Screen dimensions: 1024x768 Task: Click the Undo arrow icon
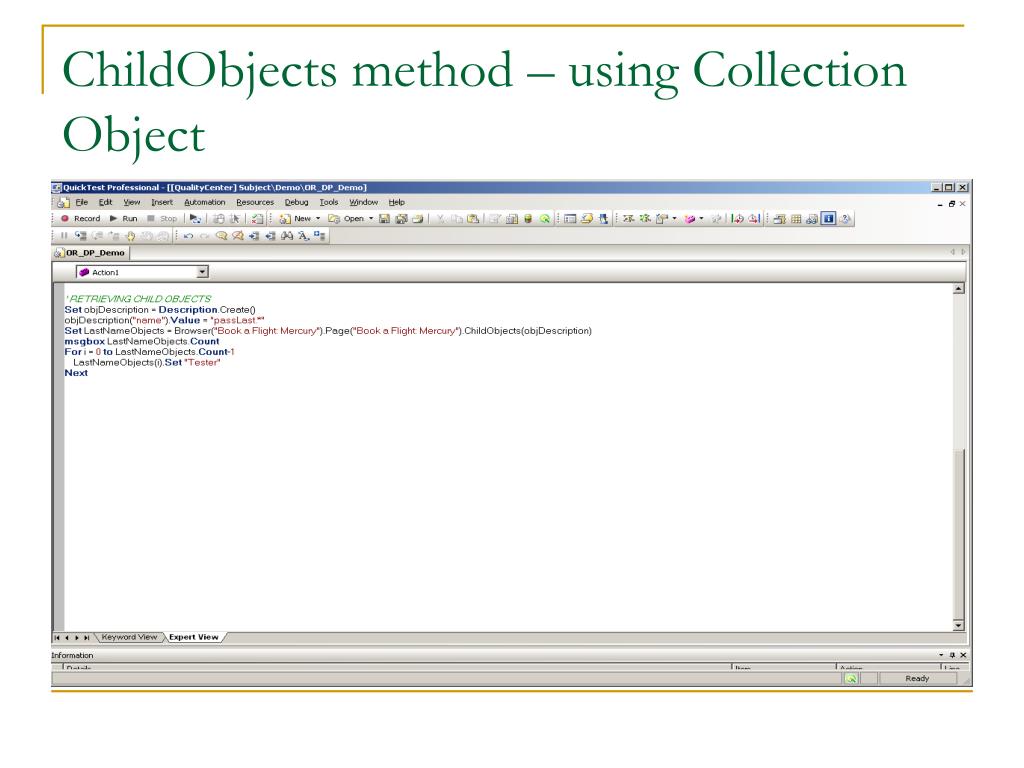pos(189,237)
